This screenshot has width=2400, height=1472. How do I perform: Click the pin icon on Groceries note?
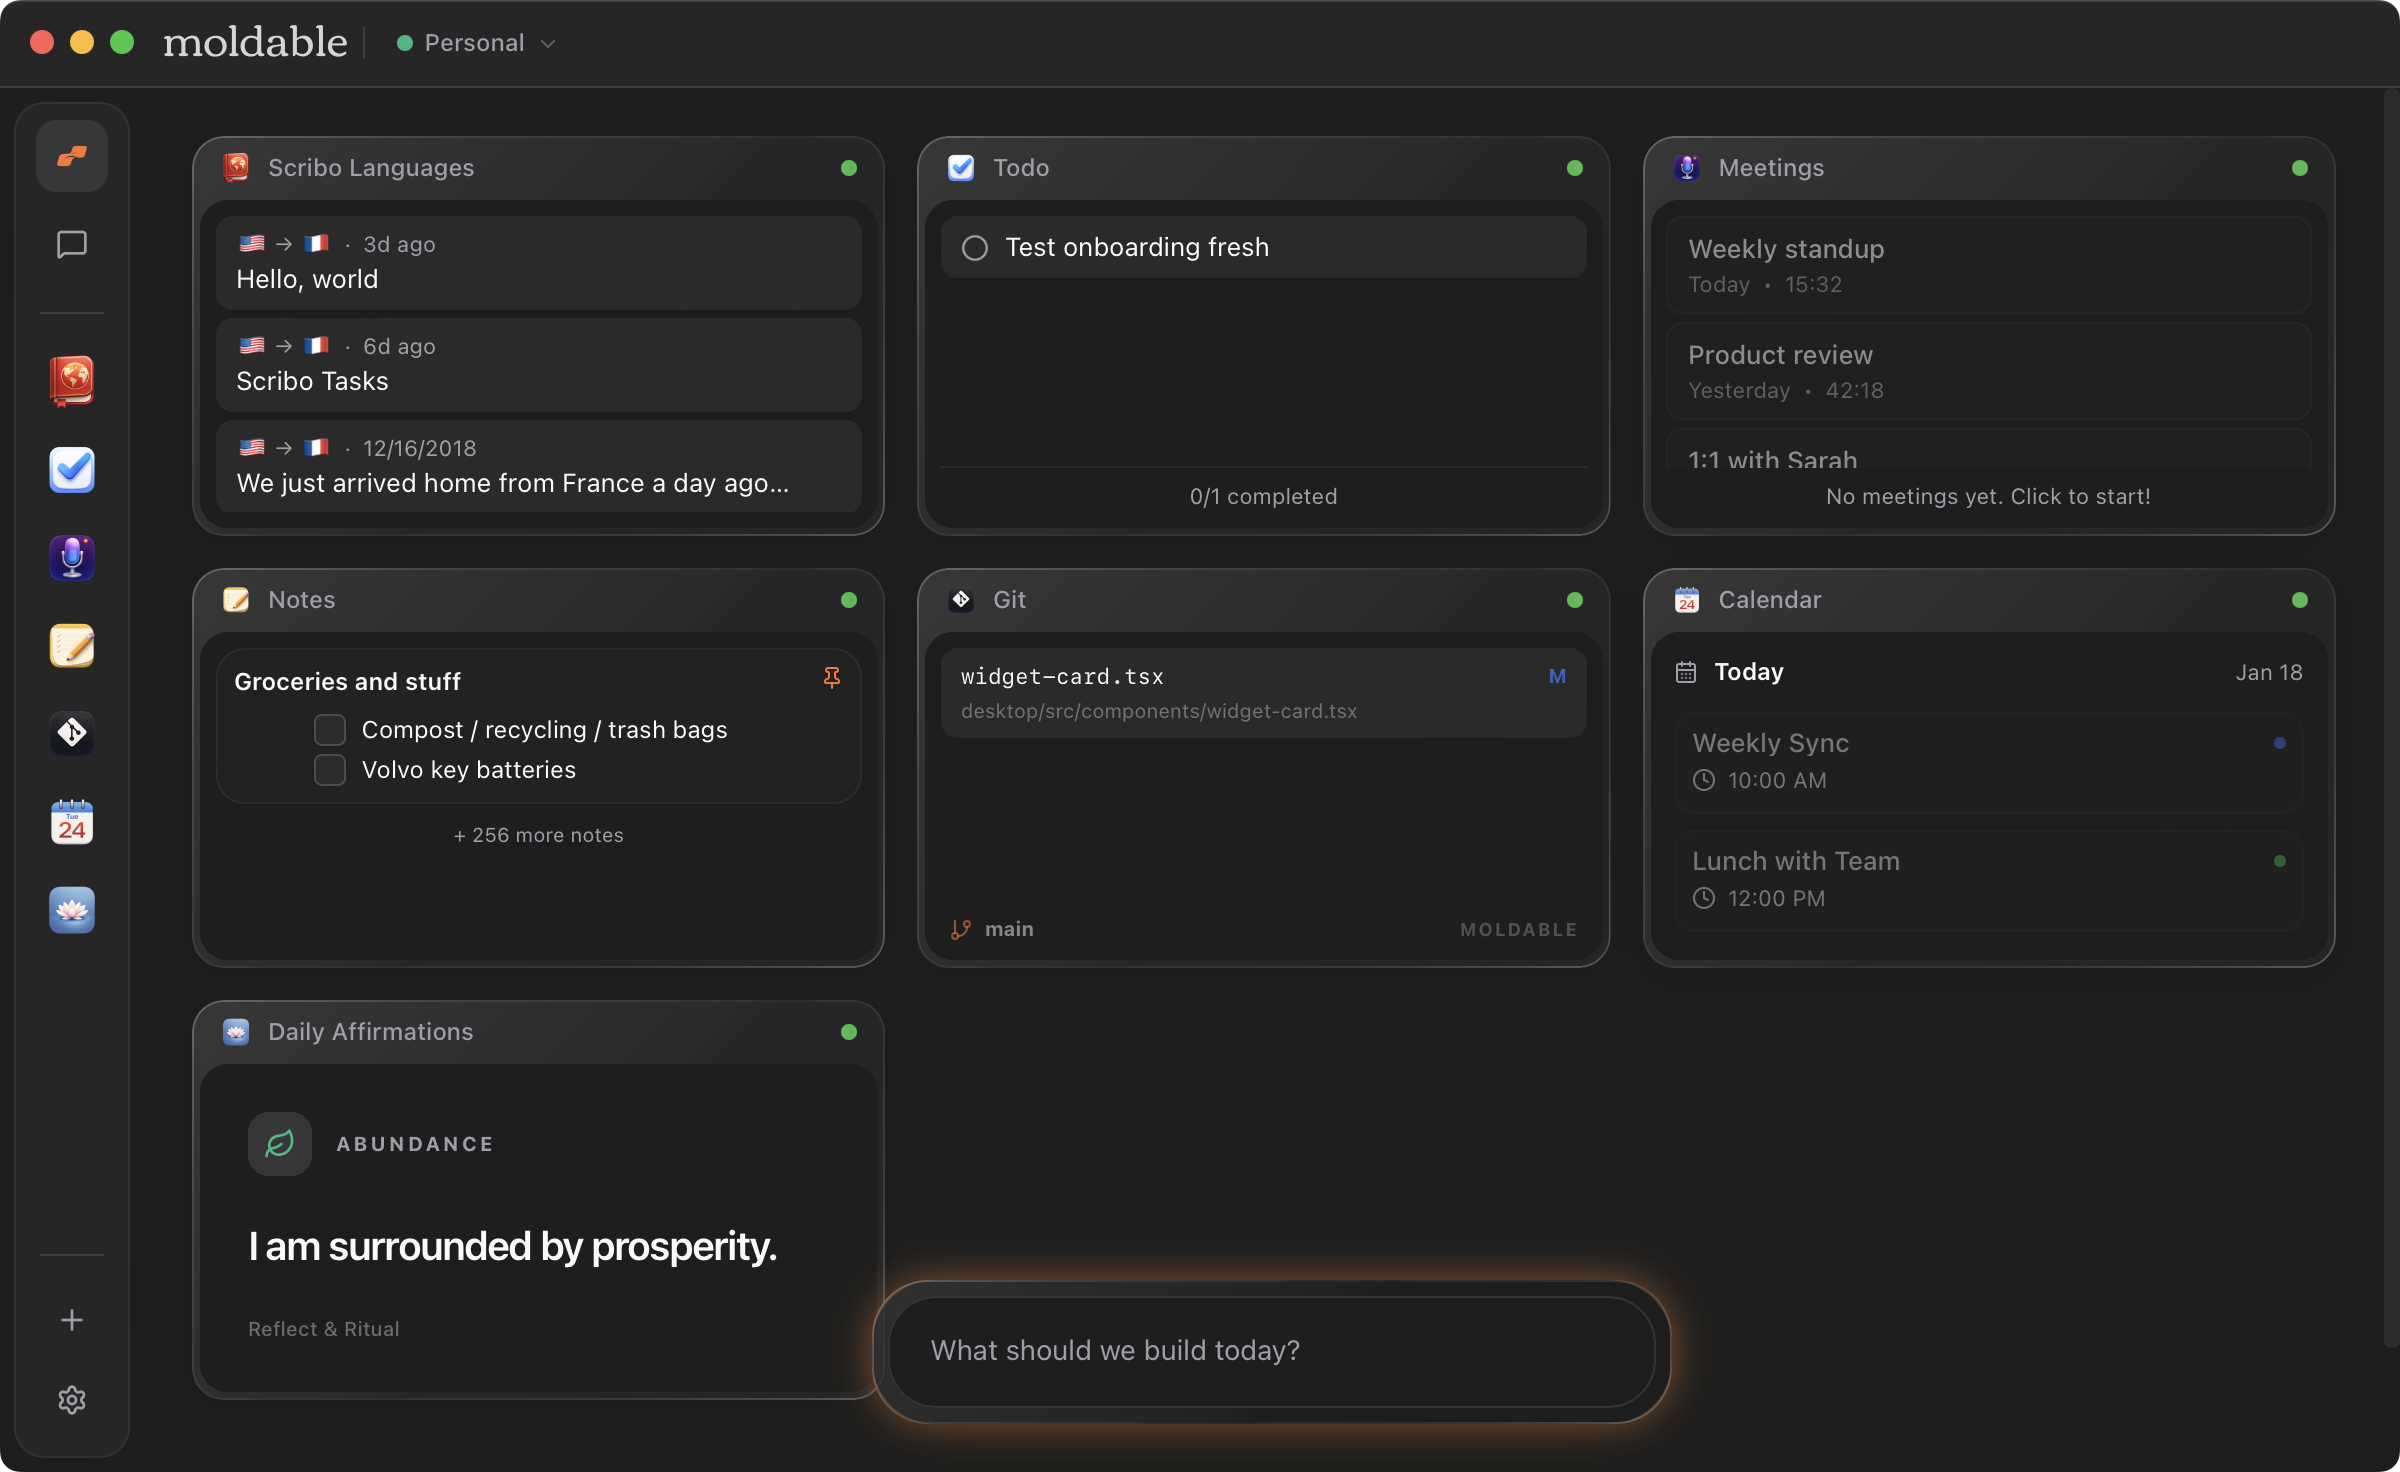pyautogui.click(x=831, y=678)
